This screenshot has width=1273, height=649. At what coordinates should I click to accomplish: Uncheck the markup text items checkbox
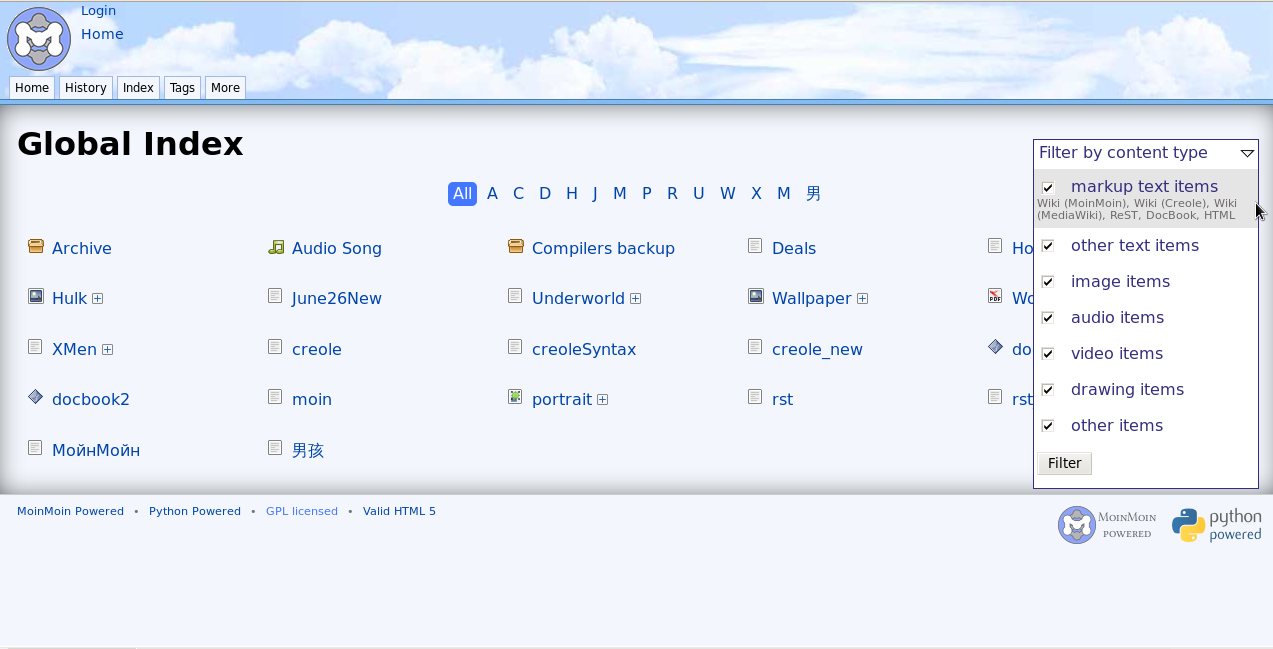coord(1048,188)
